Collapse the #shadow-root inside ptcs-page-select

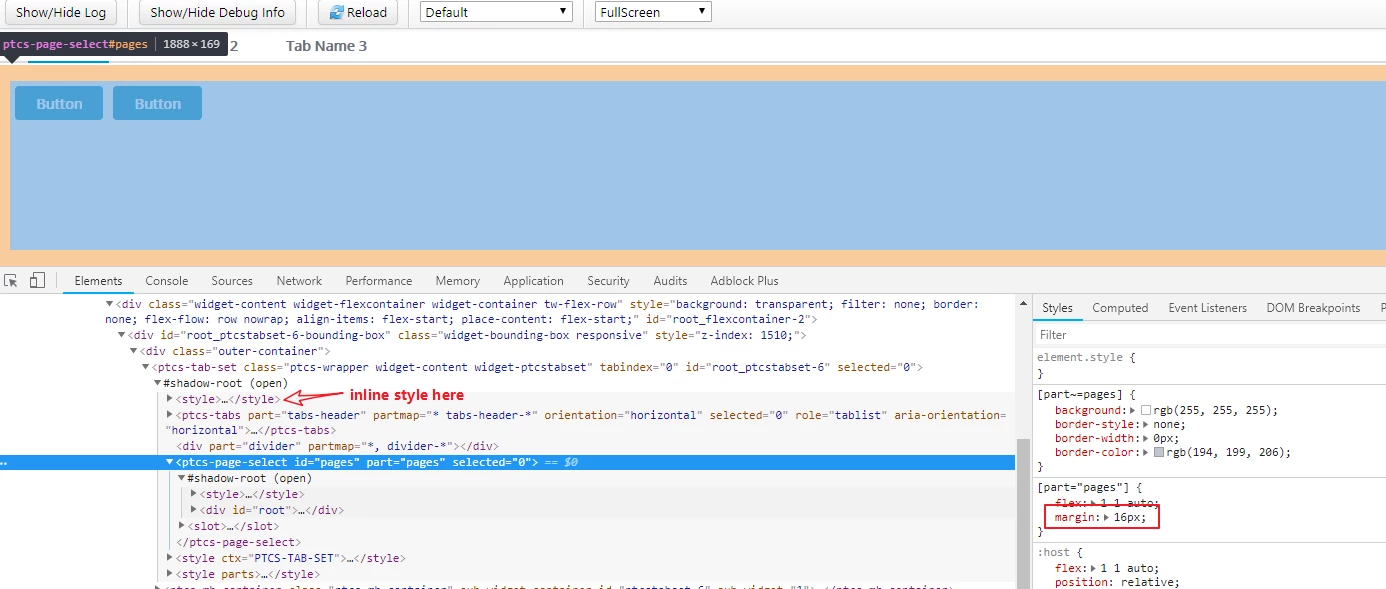coord(182,478)
